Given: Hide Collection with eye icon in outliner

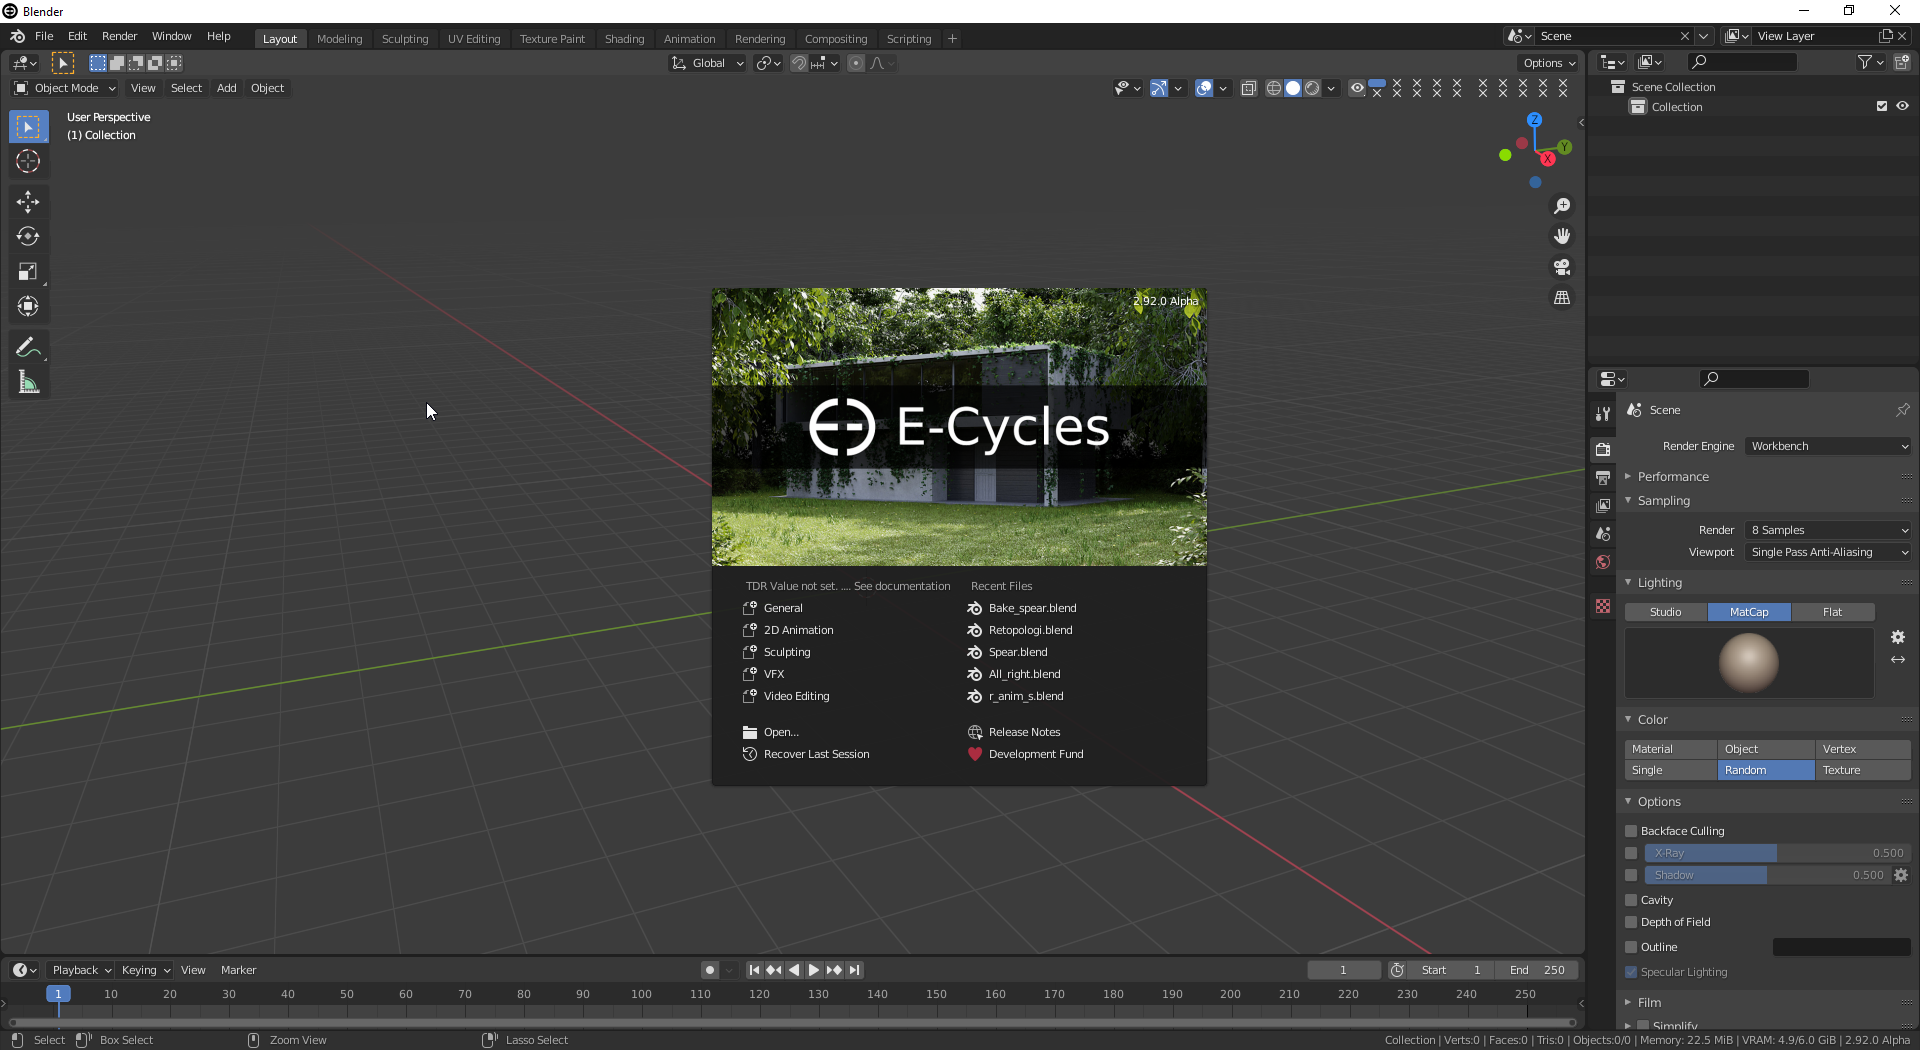Looking at the screenshot, I should click(x=1902, y=106).
